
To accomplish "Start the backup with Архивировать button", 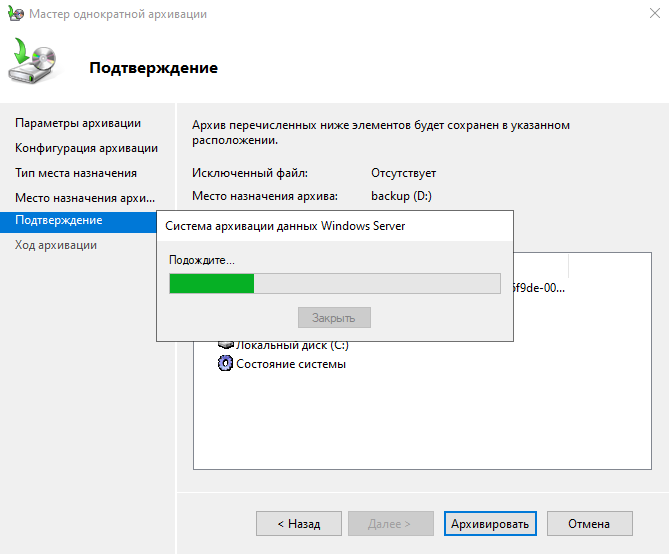I will click(490, 523).
